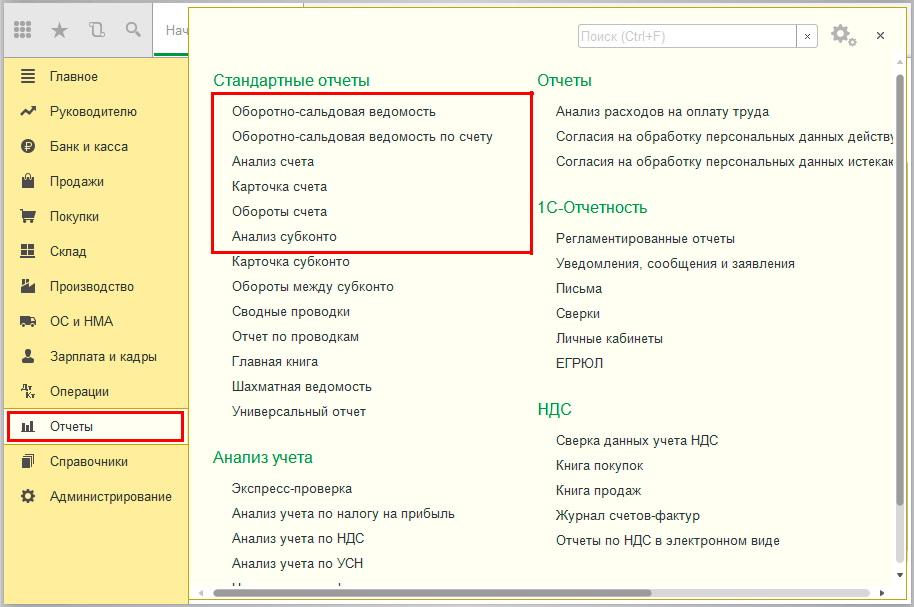Image resolution: width=914 pixels, height=607 pixels.
Task: Open Анализ учета по УСН
Action: pos(297,564)
